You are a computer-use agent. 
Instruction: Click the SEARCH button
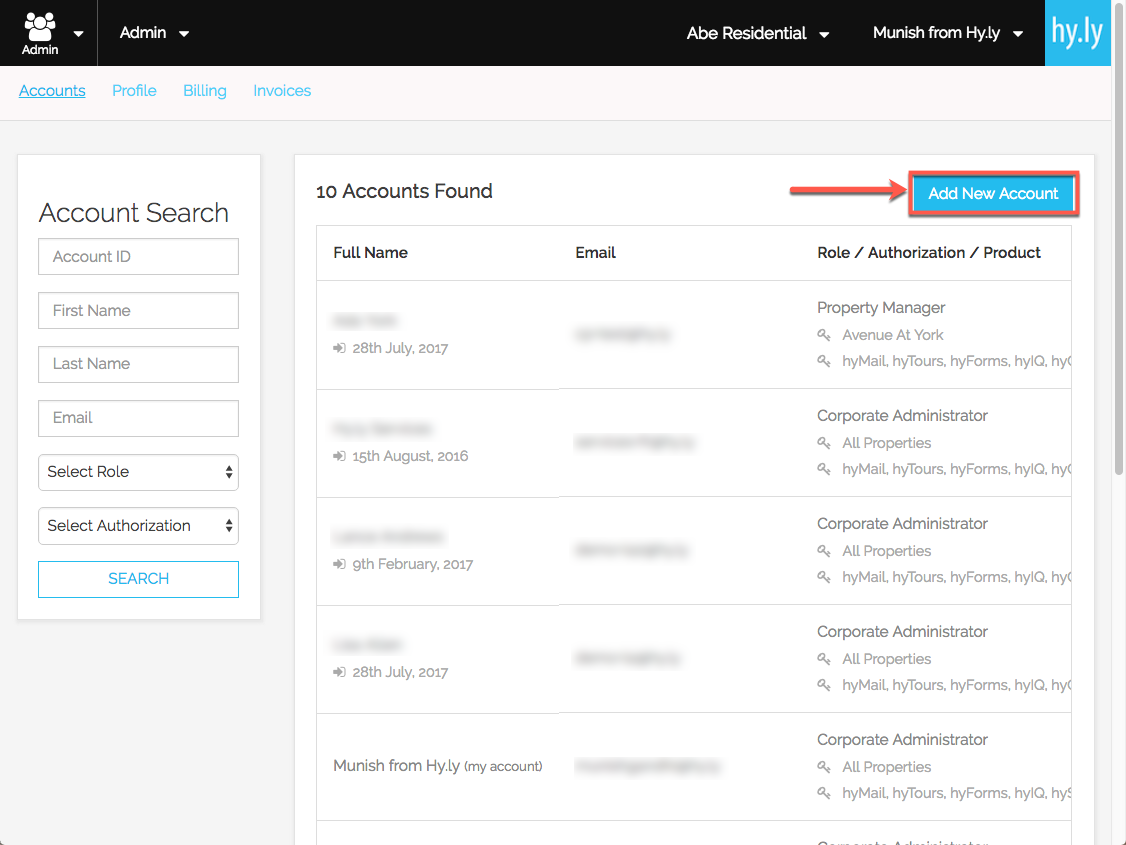pyautogui.click(x=139, y=579)
